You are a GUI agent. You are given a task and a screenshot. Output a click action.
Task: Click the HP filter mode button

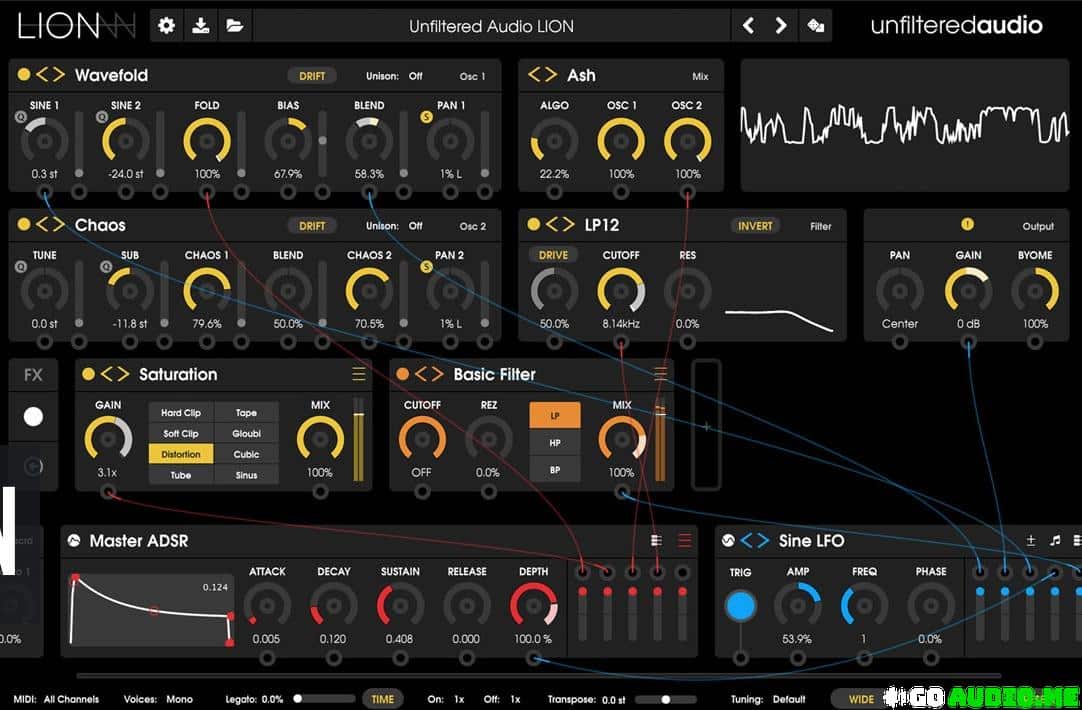click(x=554, y=442)
